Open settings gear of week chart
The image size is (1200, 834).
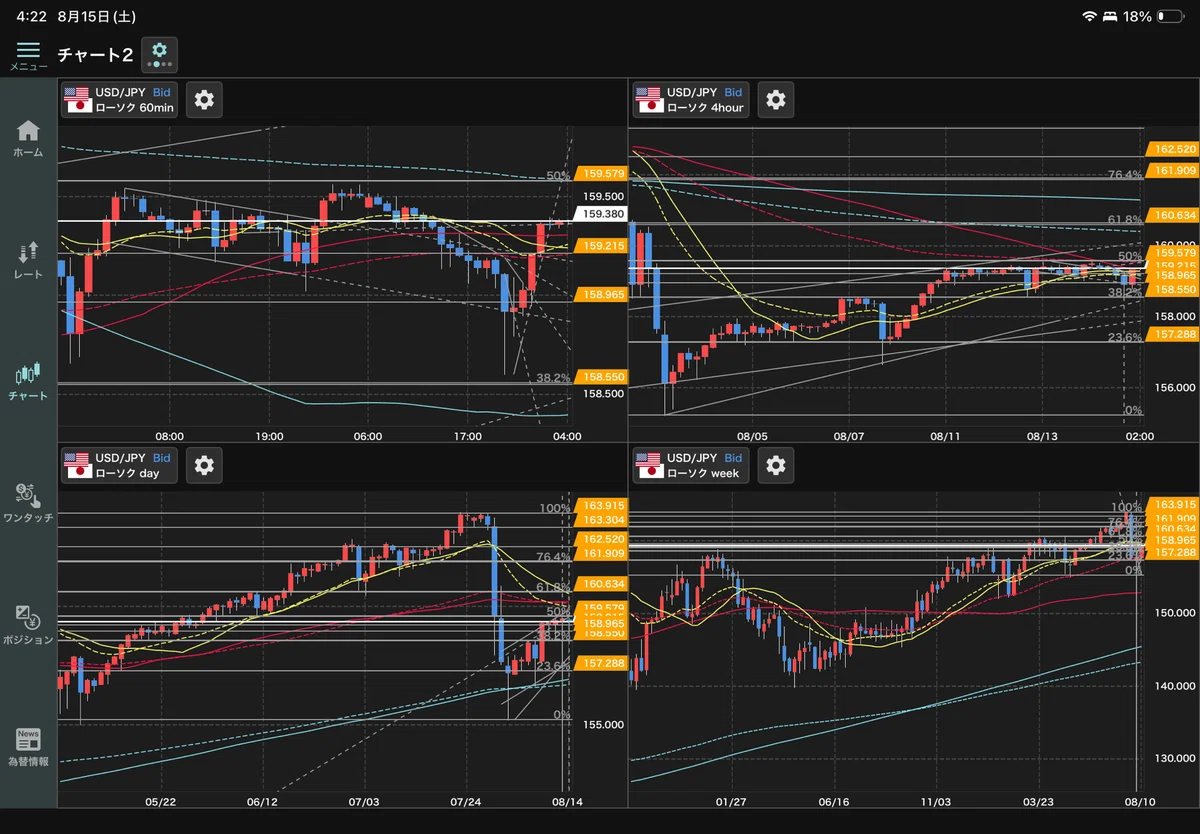(776, 465)
